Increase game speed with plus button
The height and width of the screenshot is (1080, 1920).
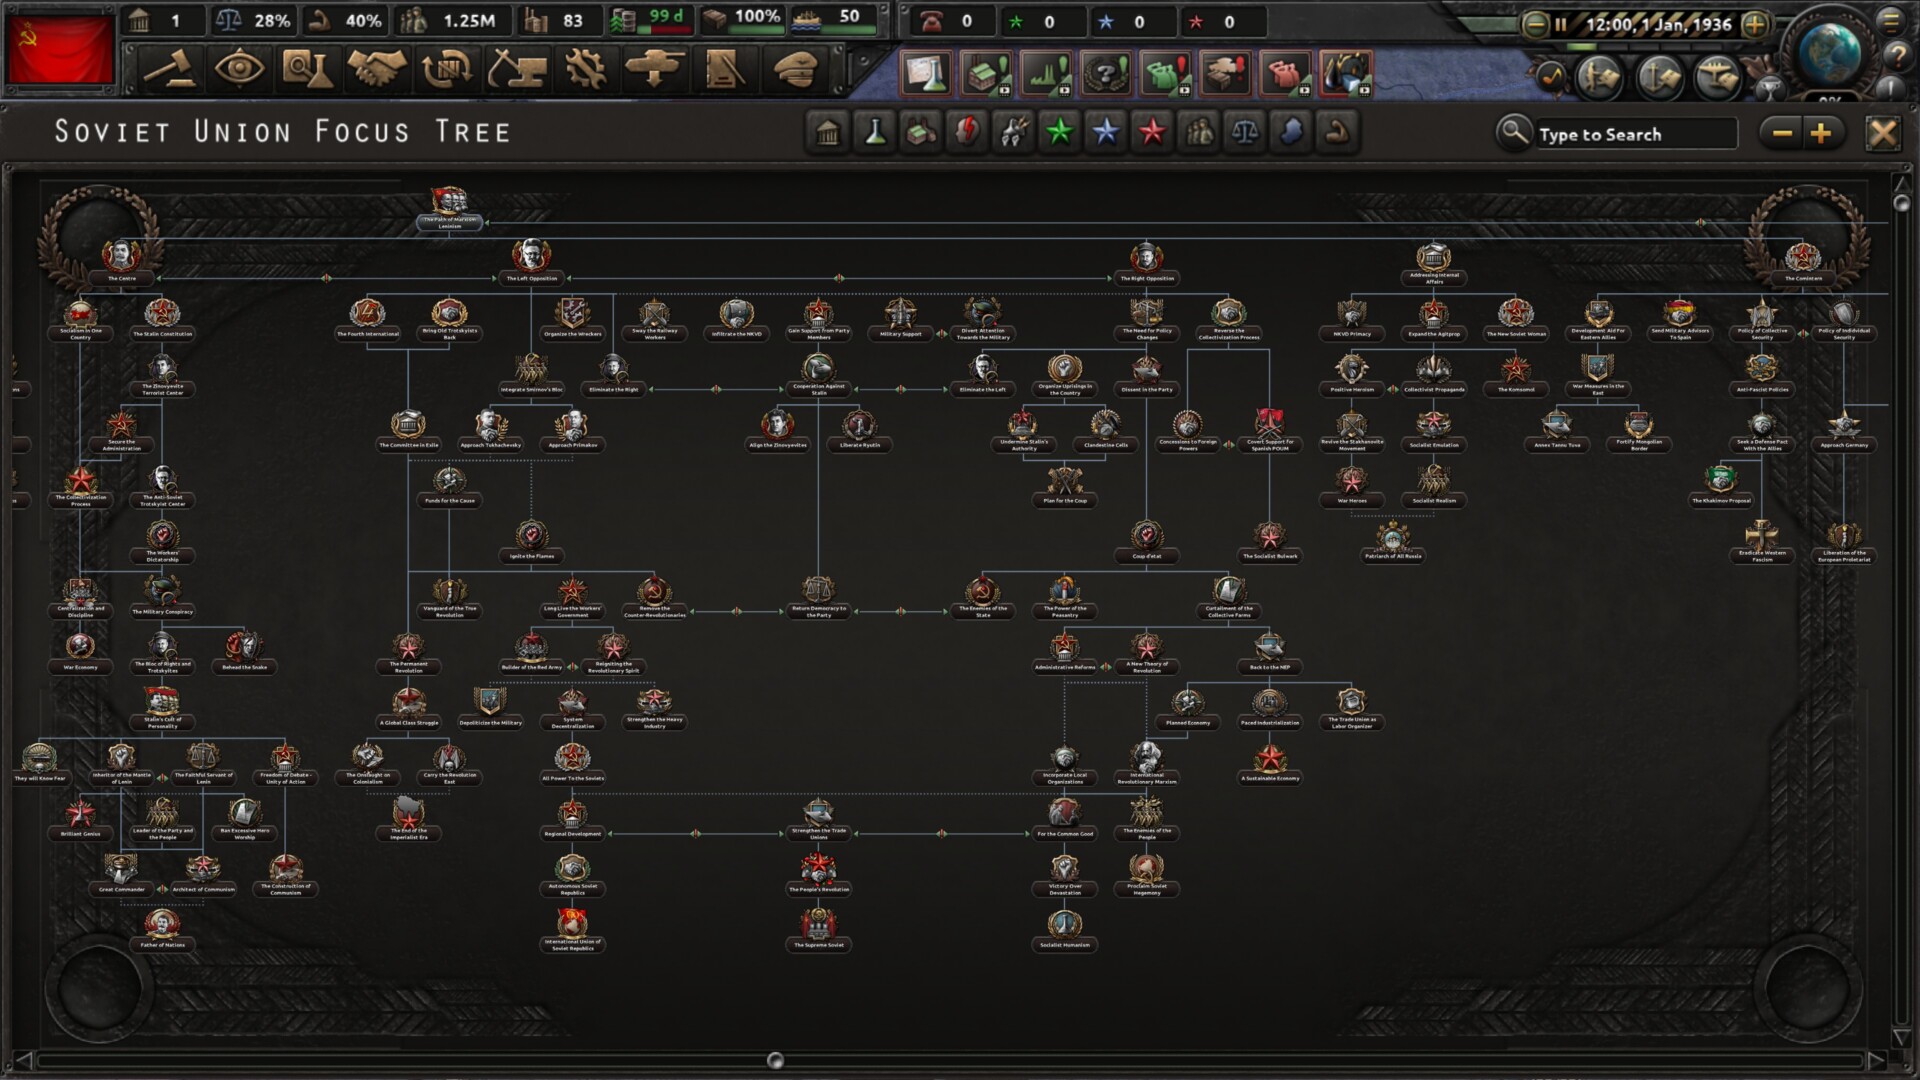tap(1755, 24)
